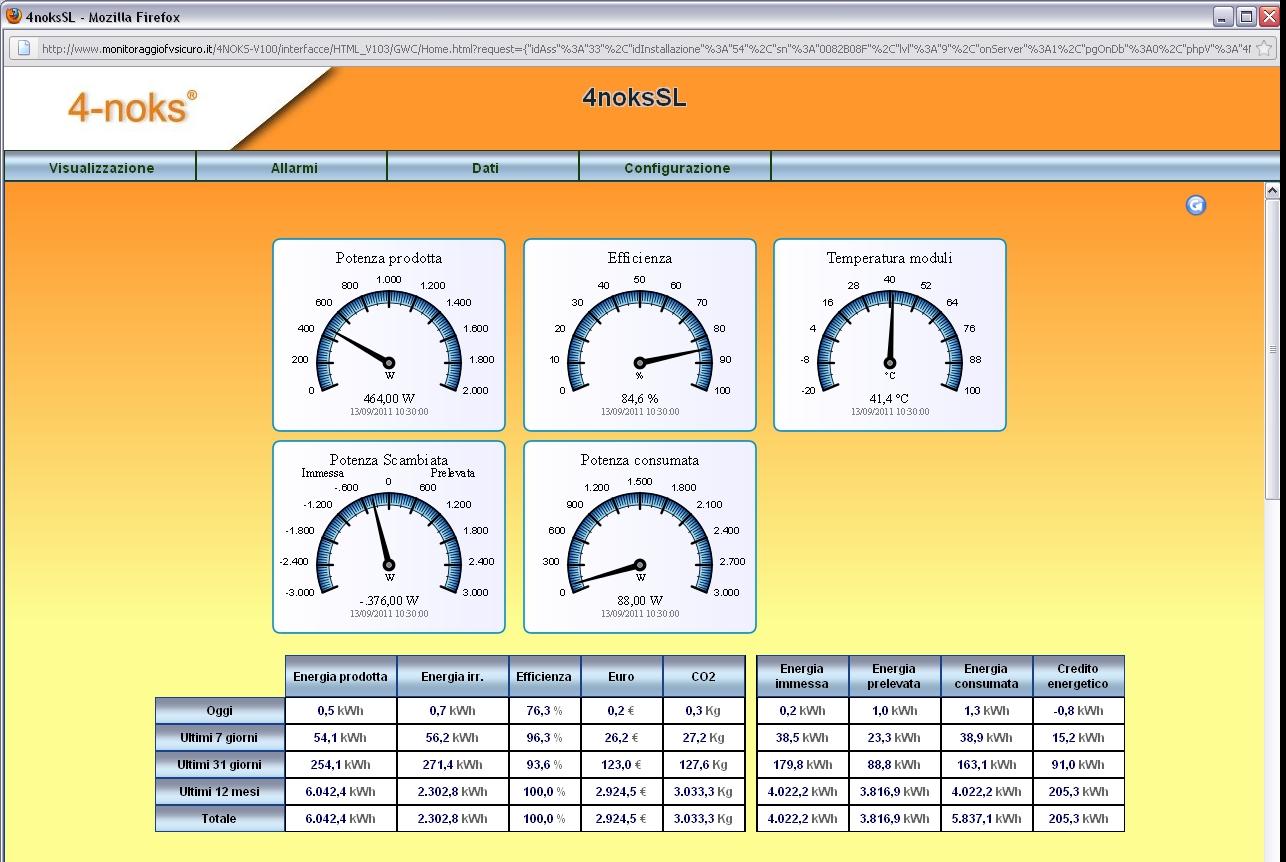The height and width of the screenshot is (862, 1286).
Task: Click the 27,2 Kg cell
Action: coord(704,737)
